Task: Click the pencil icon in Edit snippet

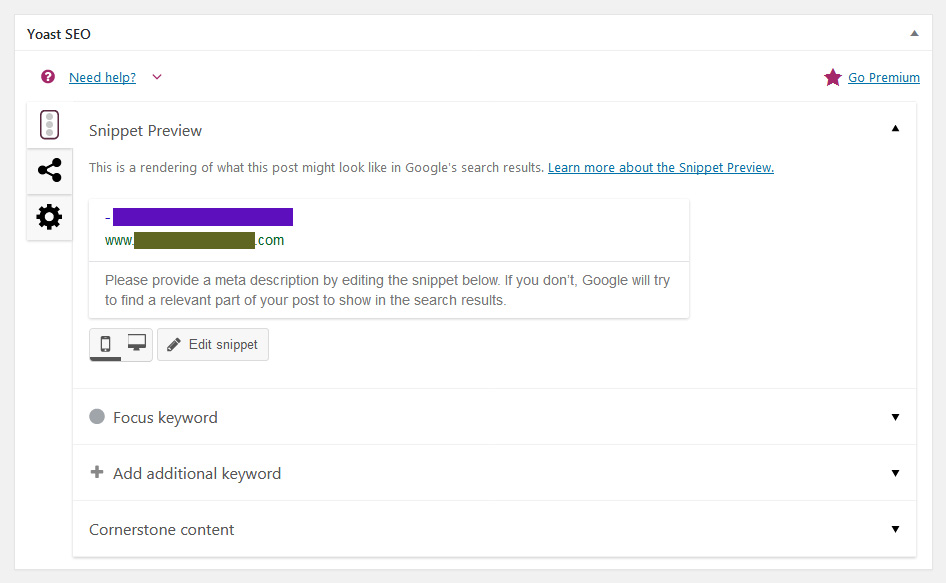Action: click(174, 345)
